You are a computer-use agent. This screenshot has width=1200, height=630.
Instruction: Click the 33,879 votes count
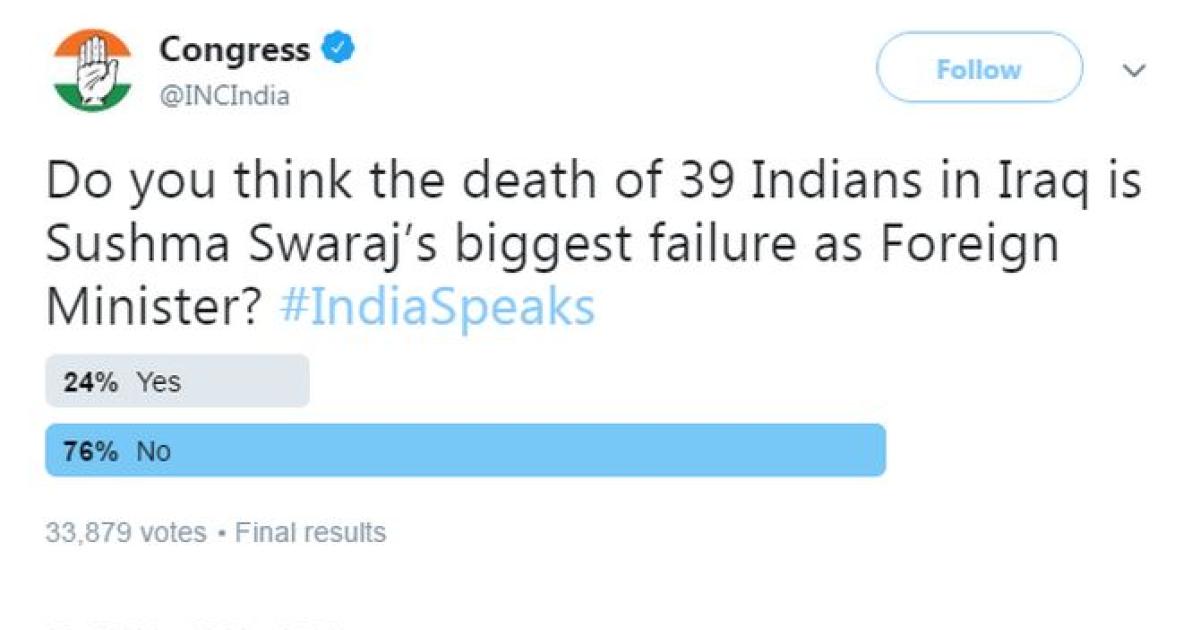(x=126, y=532)
